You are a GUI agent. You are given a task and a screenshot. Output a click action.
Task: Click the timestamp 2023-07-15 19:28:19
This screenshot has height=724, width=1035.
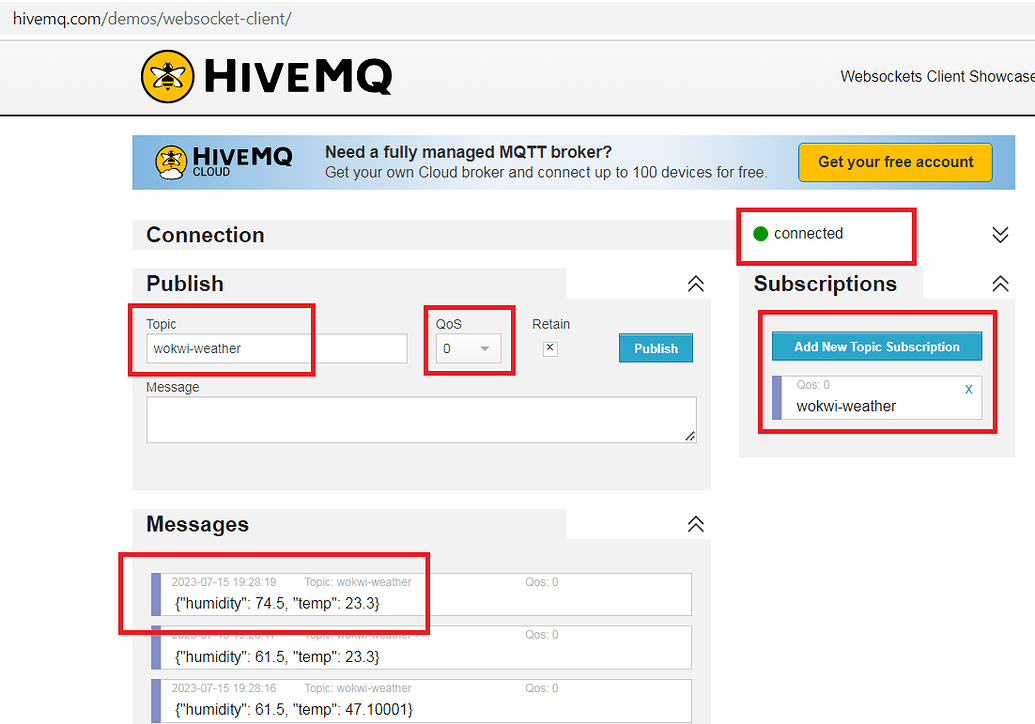pyautogui.click(x=224, y=582)
